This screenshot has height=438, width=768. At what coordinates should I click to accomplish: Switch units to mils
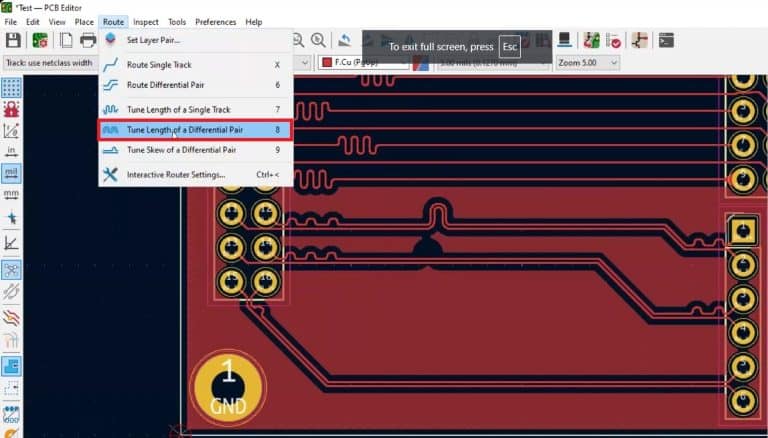pos(12,173)
